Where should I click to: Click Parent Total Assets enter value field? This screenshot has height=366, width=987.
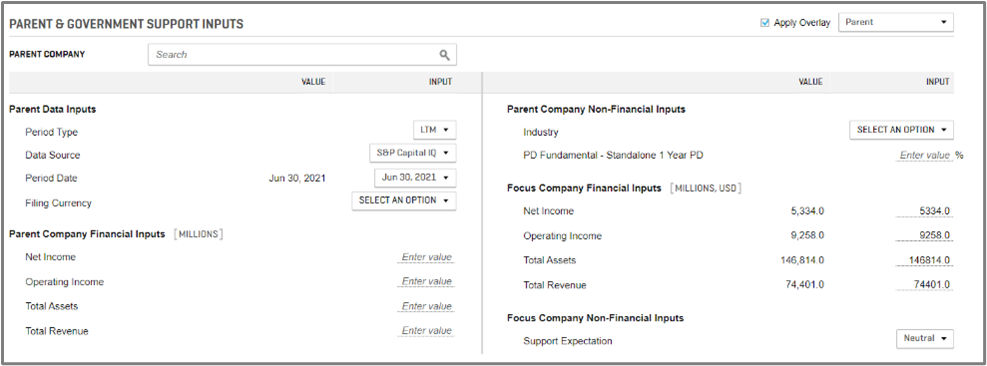(x=426, y=307)
